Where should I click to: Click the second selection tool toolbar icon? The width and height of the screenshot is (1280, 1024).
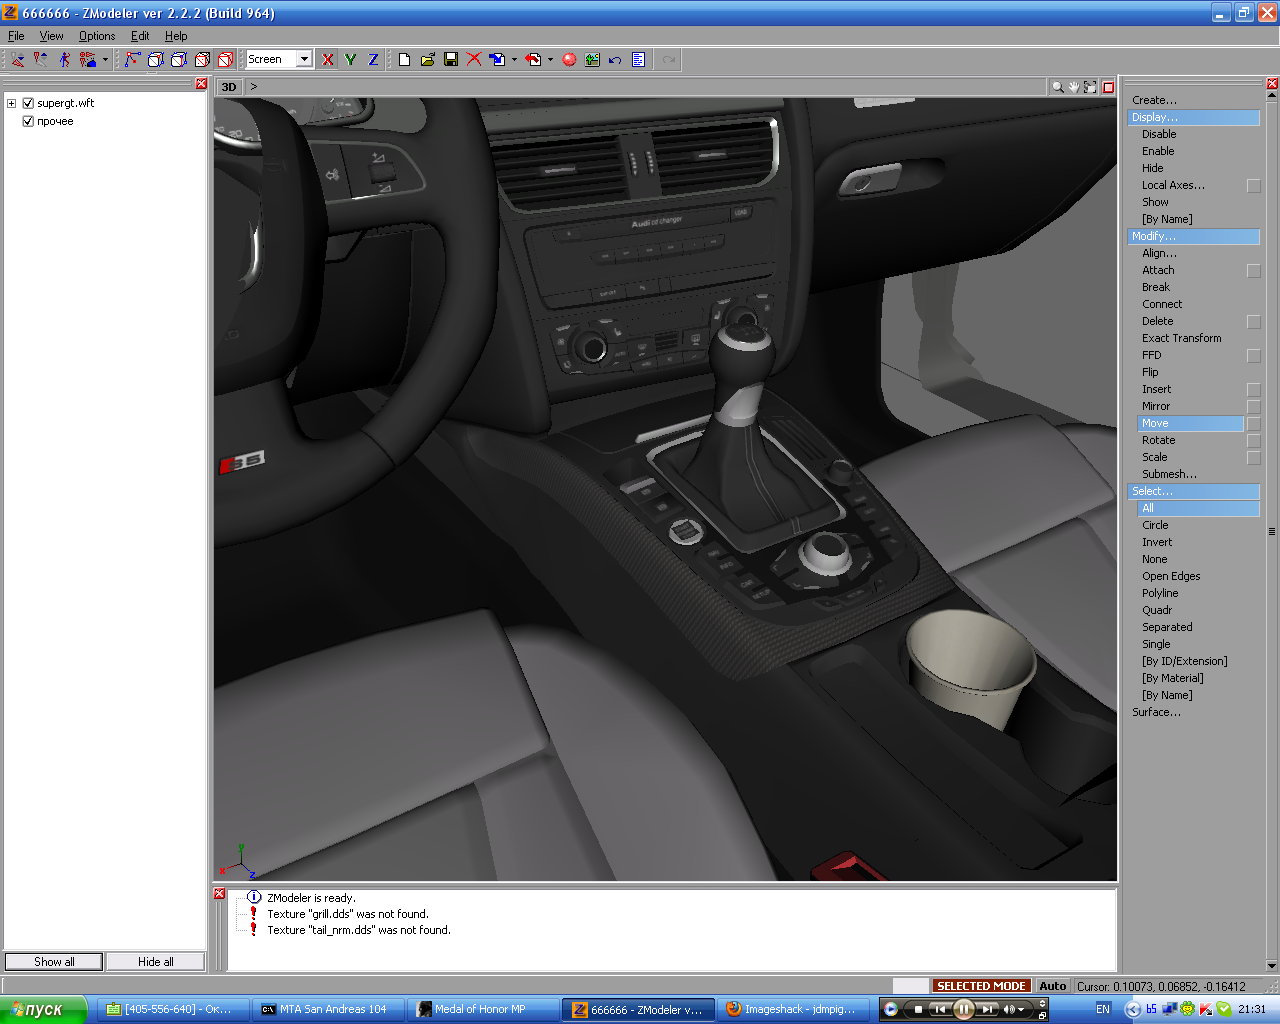click(x=41, y=60)
